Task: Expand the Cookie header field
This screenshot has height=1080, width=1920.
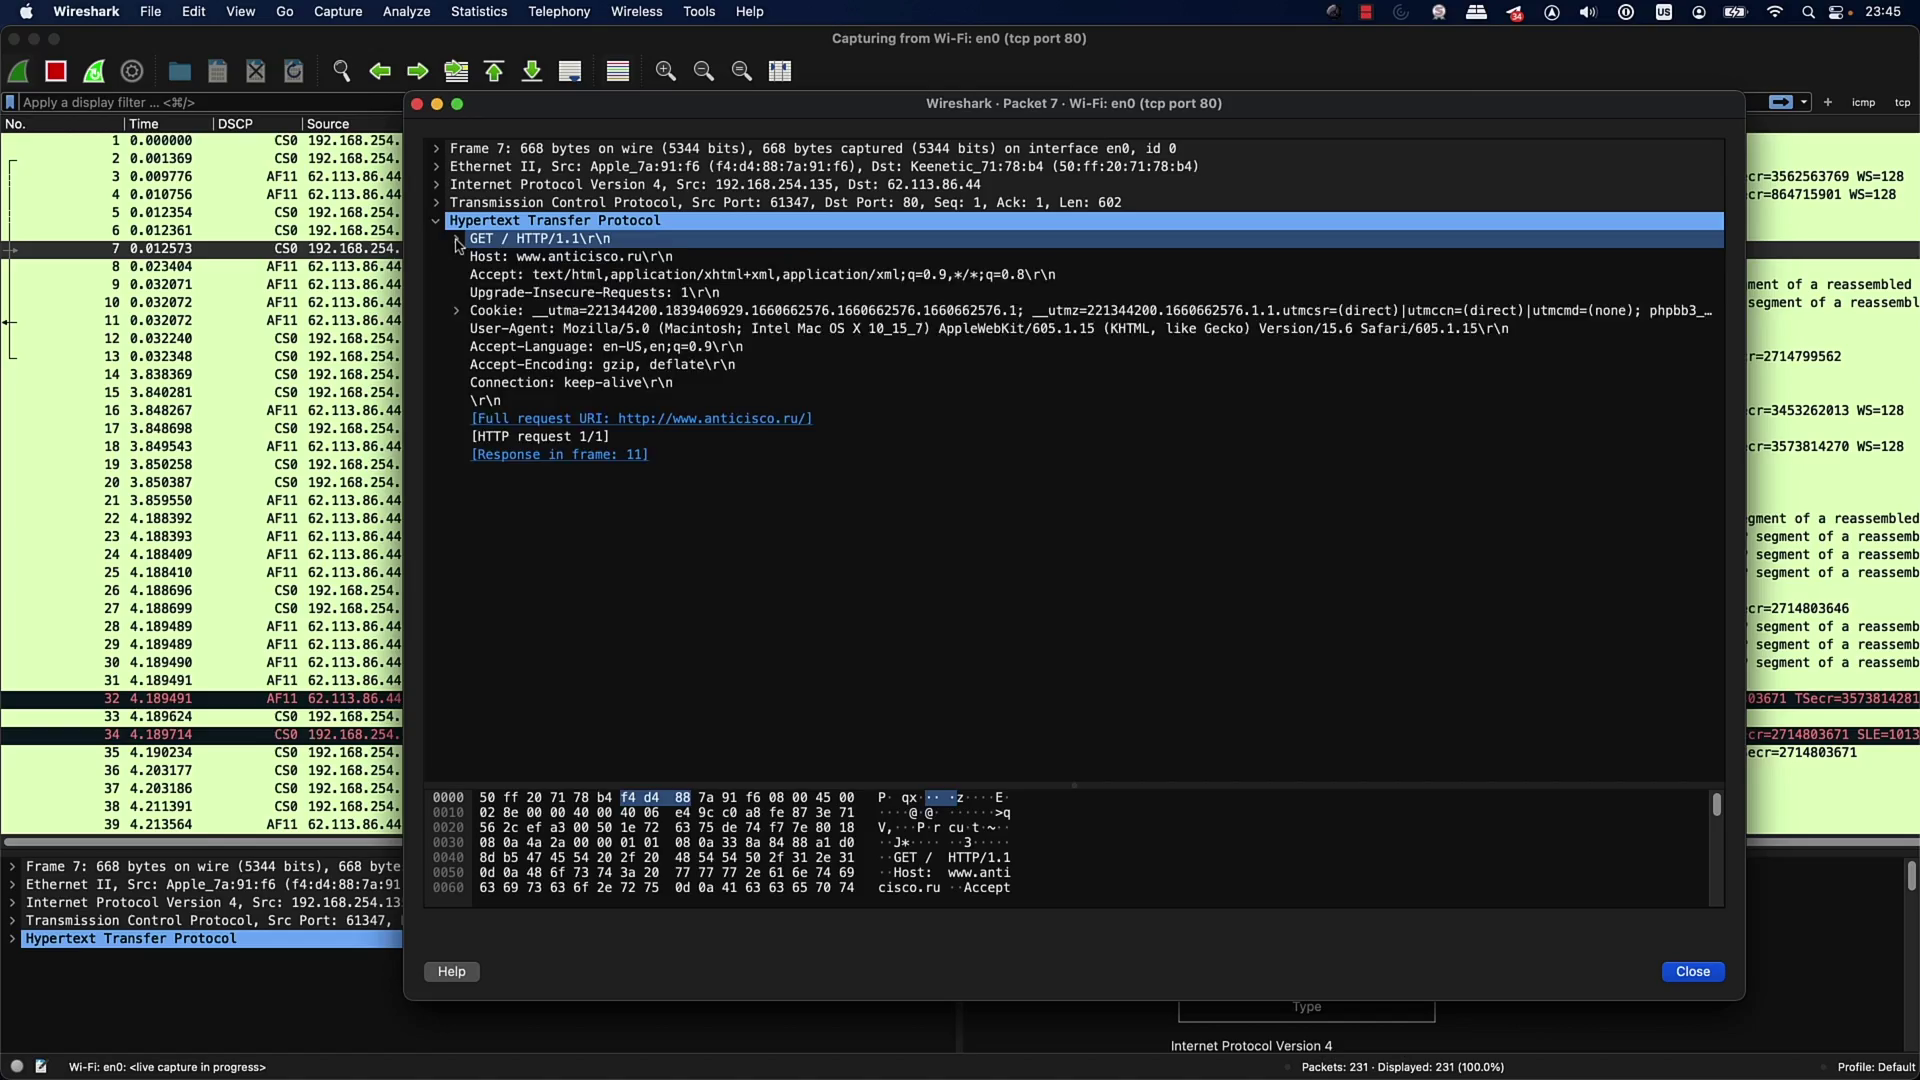Action: pos(456,311)
